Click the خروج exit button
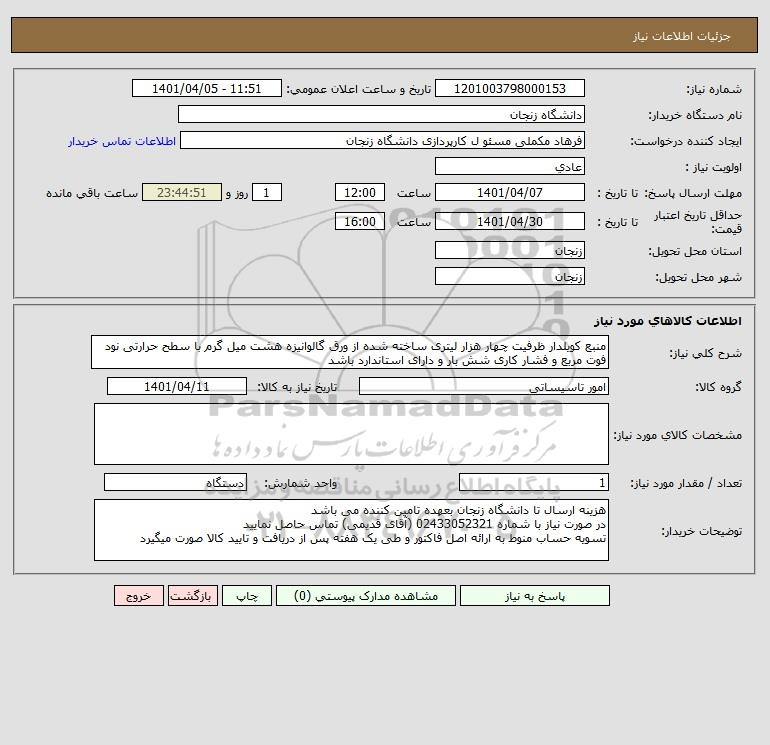Image resolution: width=770 pixels, height=745 pixels. point(139,596)
